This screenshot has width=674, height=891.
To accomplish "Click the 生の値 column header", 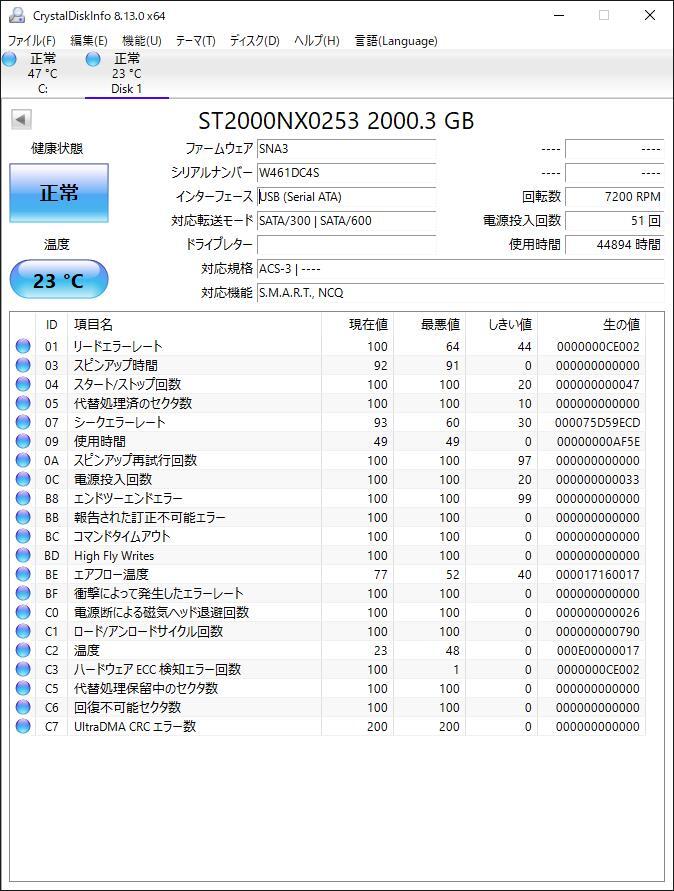I will point(592,324).
